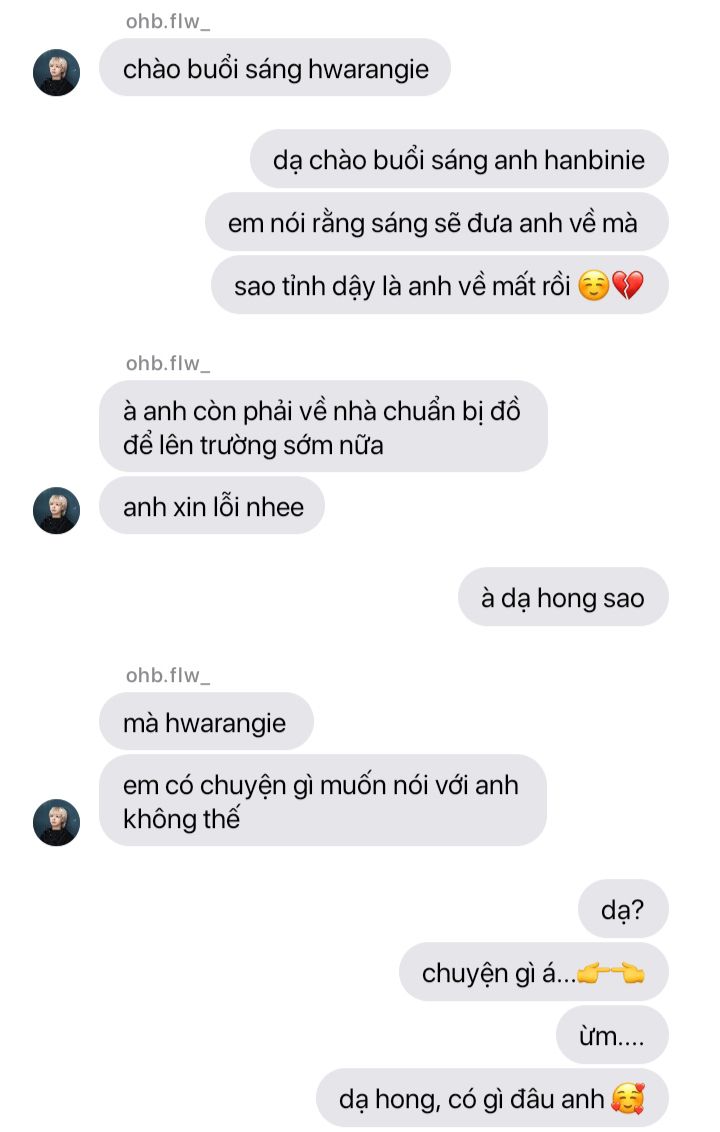Select 'chào buổi sáng hwarangie' message bubble
This screenshot has height=1132, width=720.
pos(275,68)
